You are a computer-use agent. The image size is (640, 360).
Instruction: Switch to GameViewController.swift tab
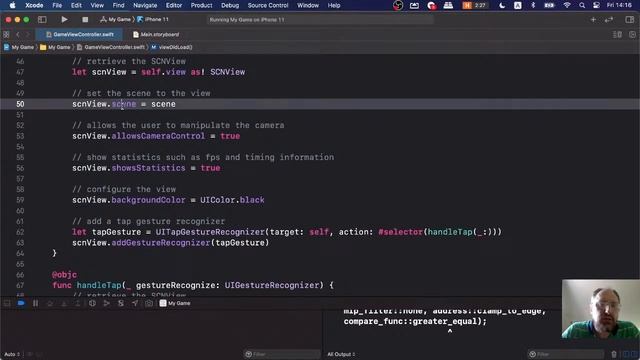pyautogui.click(x=79, y=35)
